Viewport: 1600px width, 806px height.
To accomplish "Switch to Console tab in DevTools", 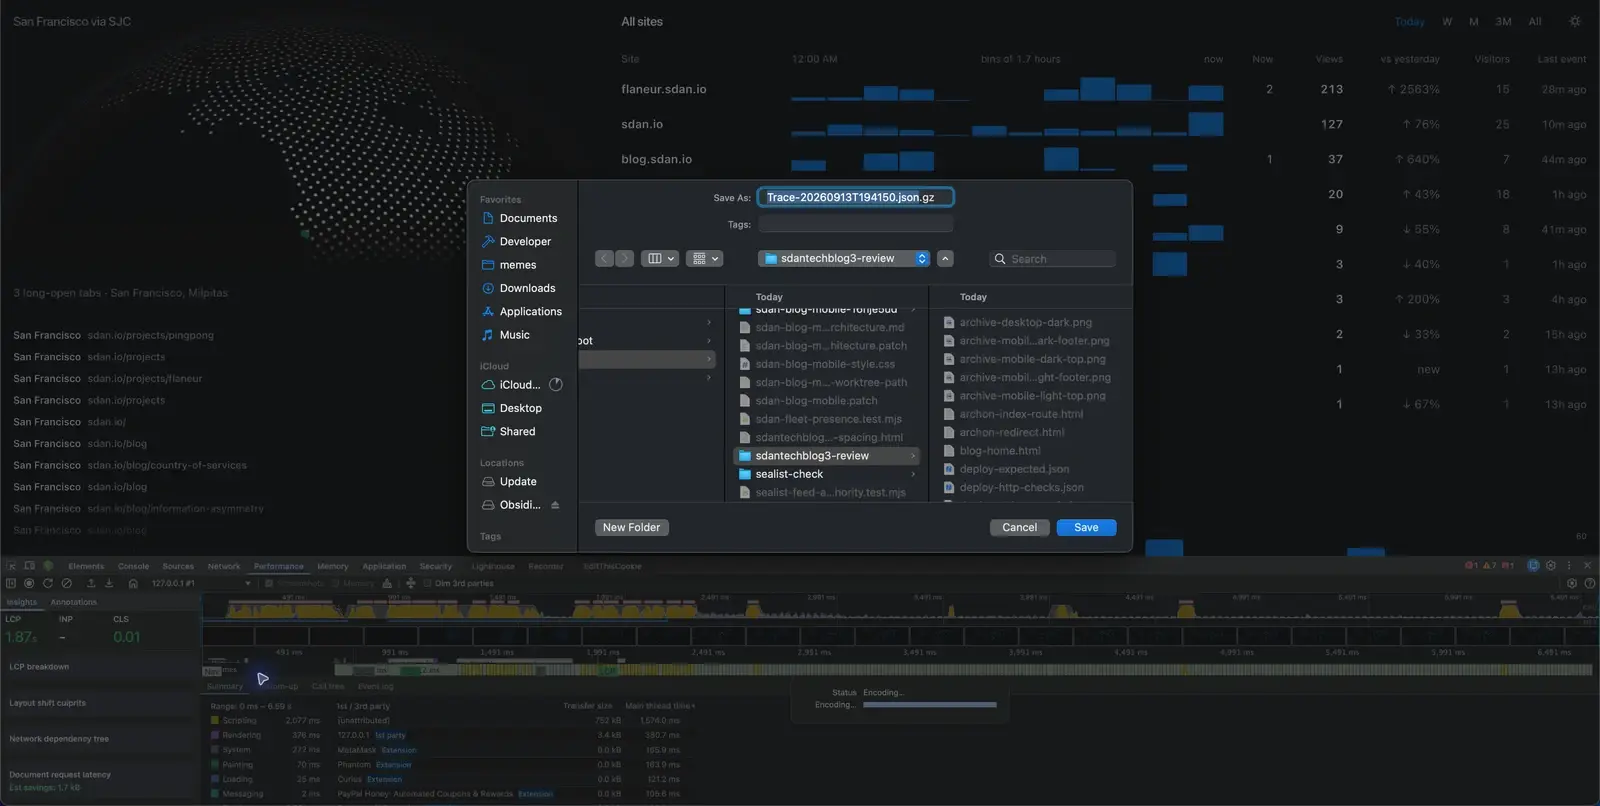I will 133,566.
